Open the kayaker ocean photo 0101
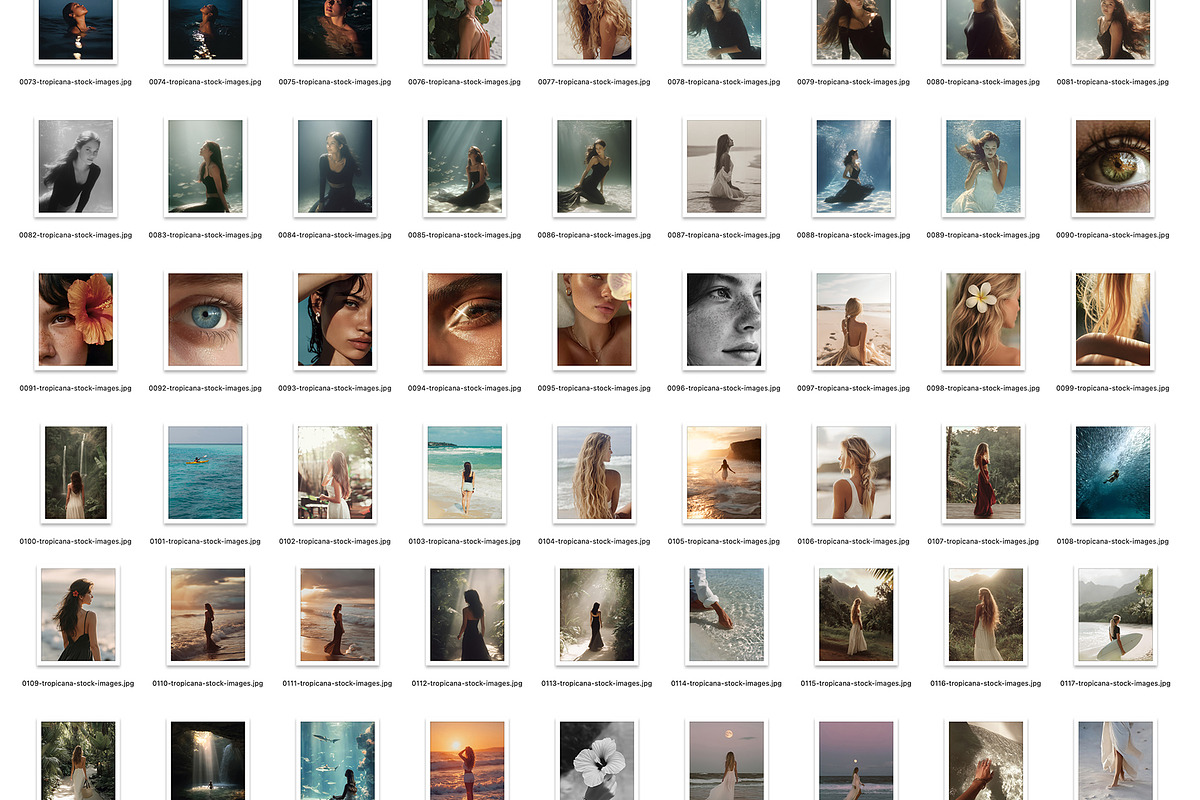The image size is (1200, 800). (x=205, y=472)
